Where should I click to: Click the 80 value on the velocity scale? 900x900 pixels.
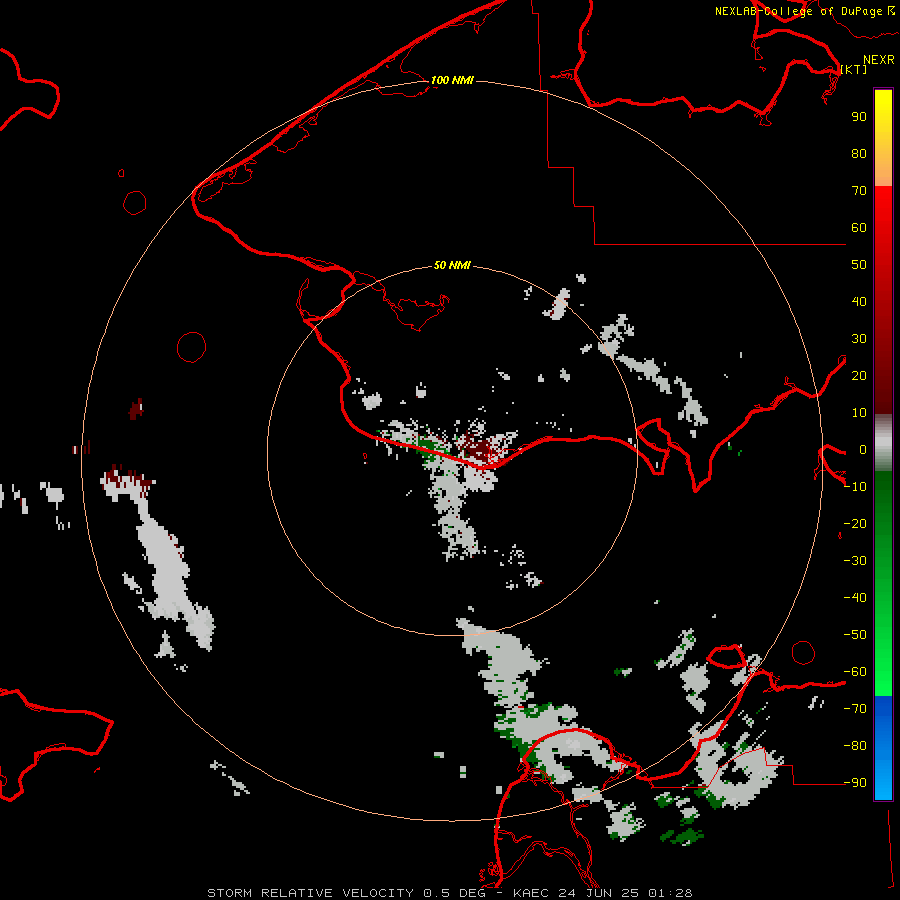point(859,153)
